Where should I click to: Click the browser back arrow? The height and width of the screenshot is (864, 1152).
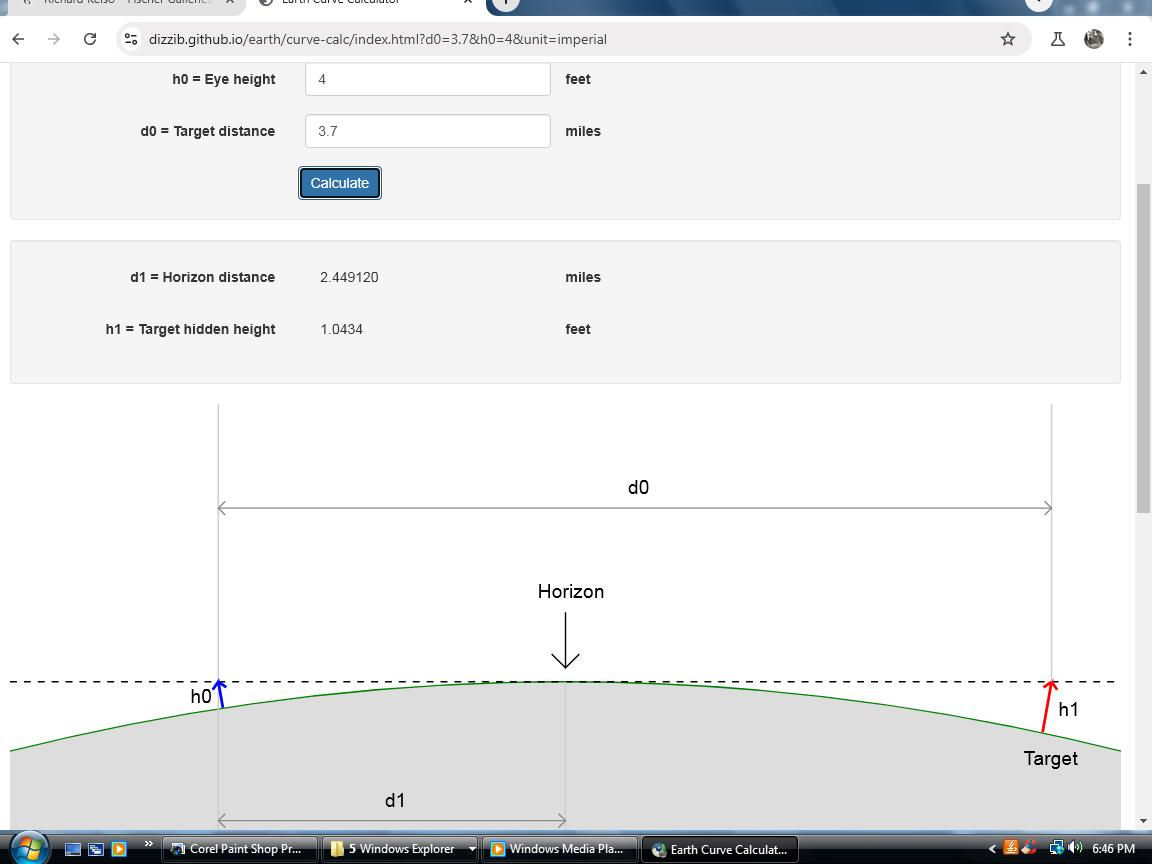pos(18,39)
